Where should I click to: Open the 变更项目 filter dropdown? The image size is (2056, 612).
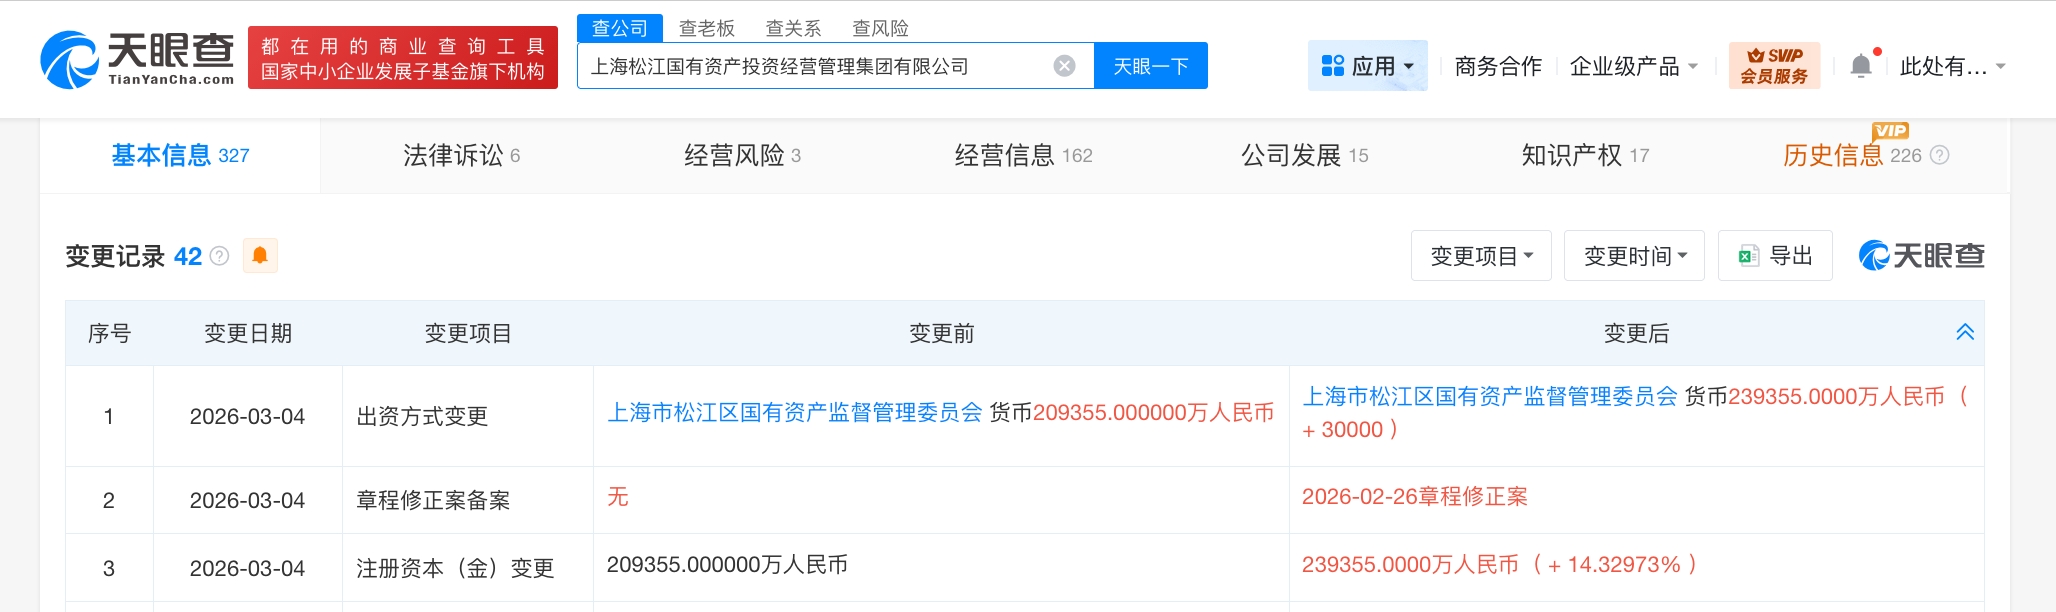point(1481,256)
